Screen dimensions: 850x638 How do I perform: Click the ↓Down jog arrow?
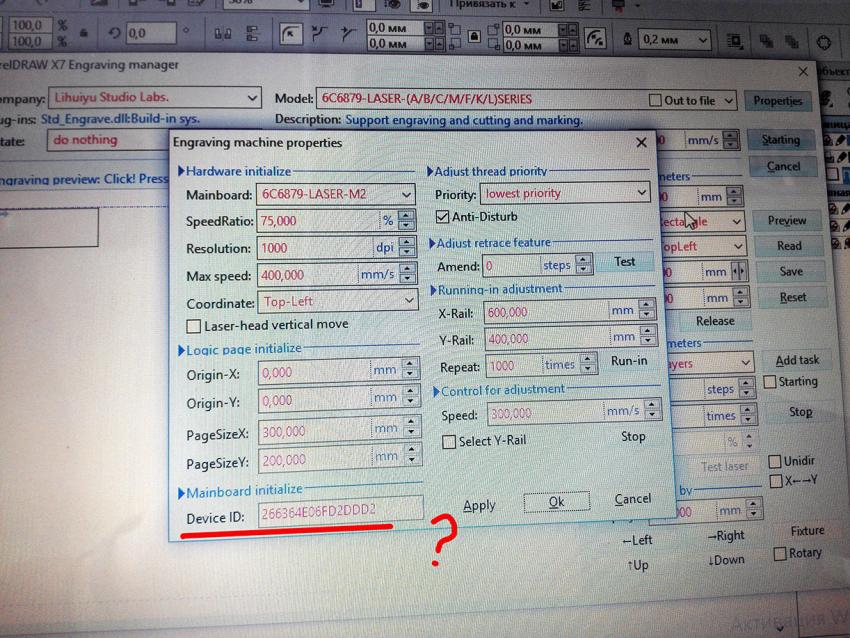(727, 560)
